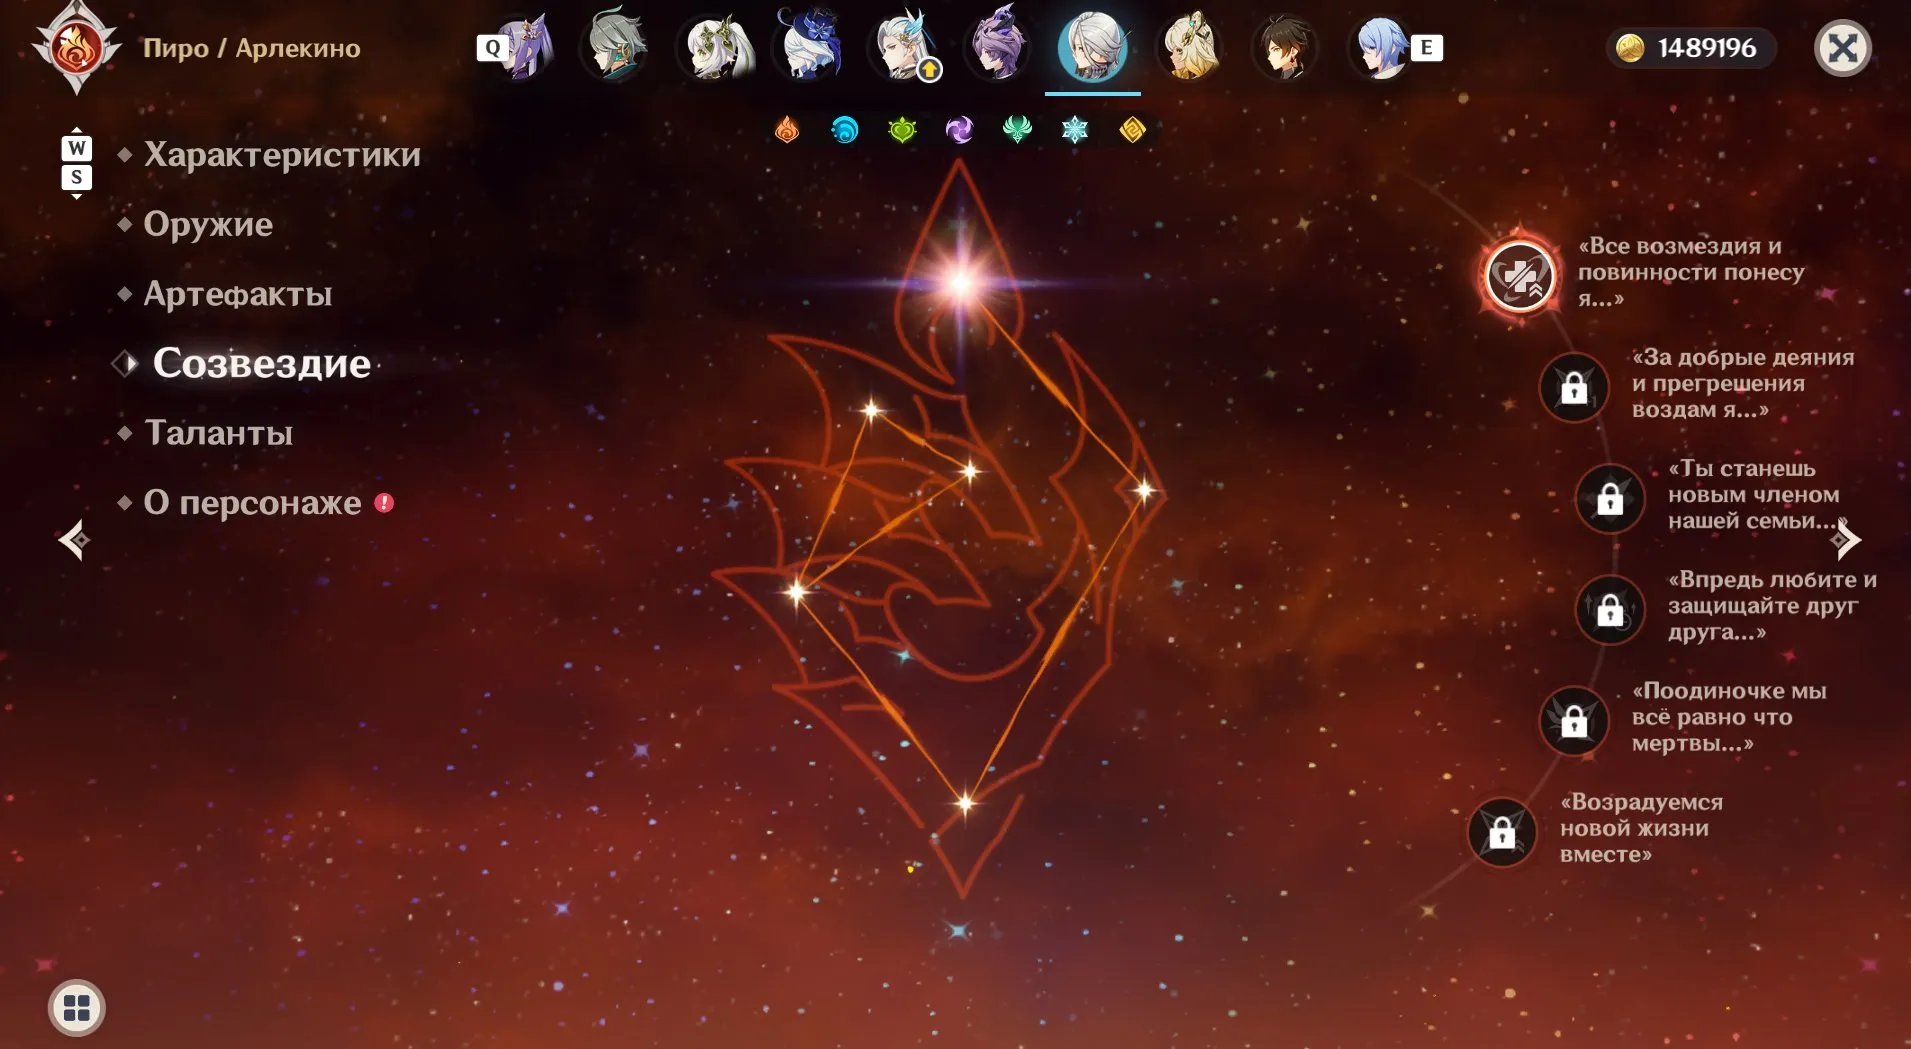Filter characters by Anemo element
The height and width of the screenshot is (1049, 1911).
(1017, 129)
